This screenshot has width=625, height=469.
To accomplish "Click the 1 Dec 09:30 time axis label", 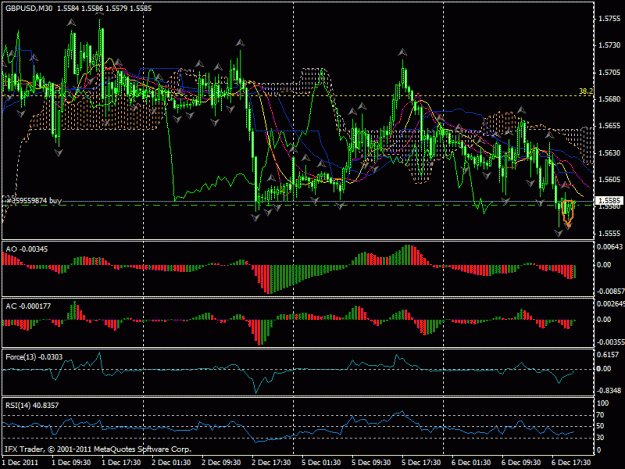I will point(71,462).
